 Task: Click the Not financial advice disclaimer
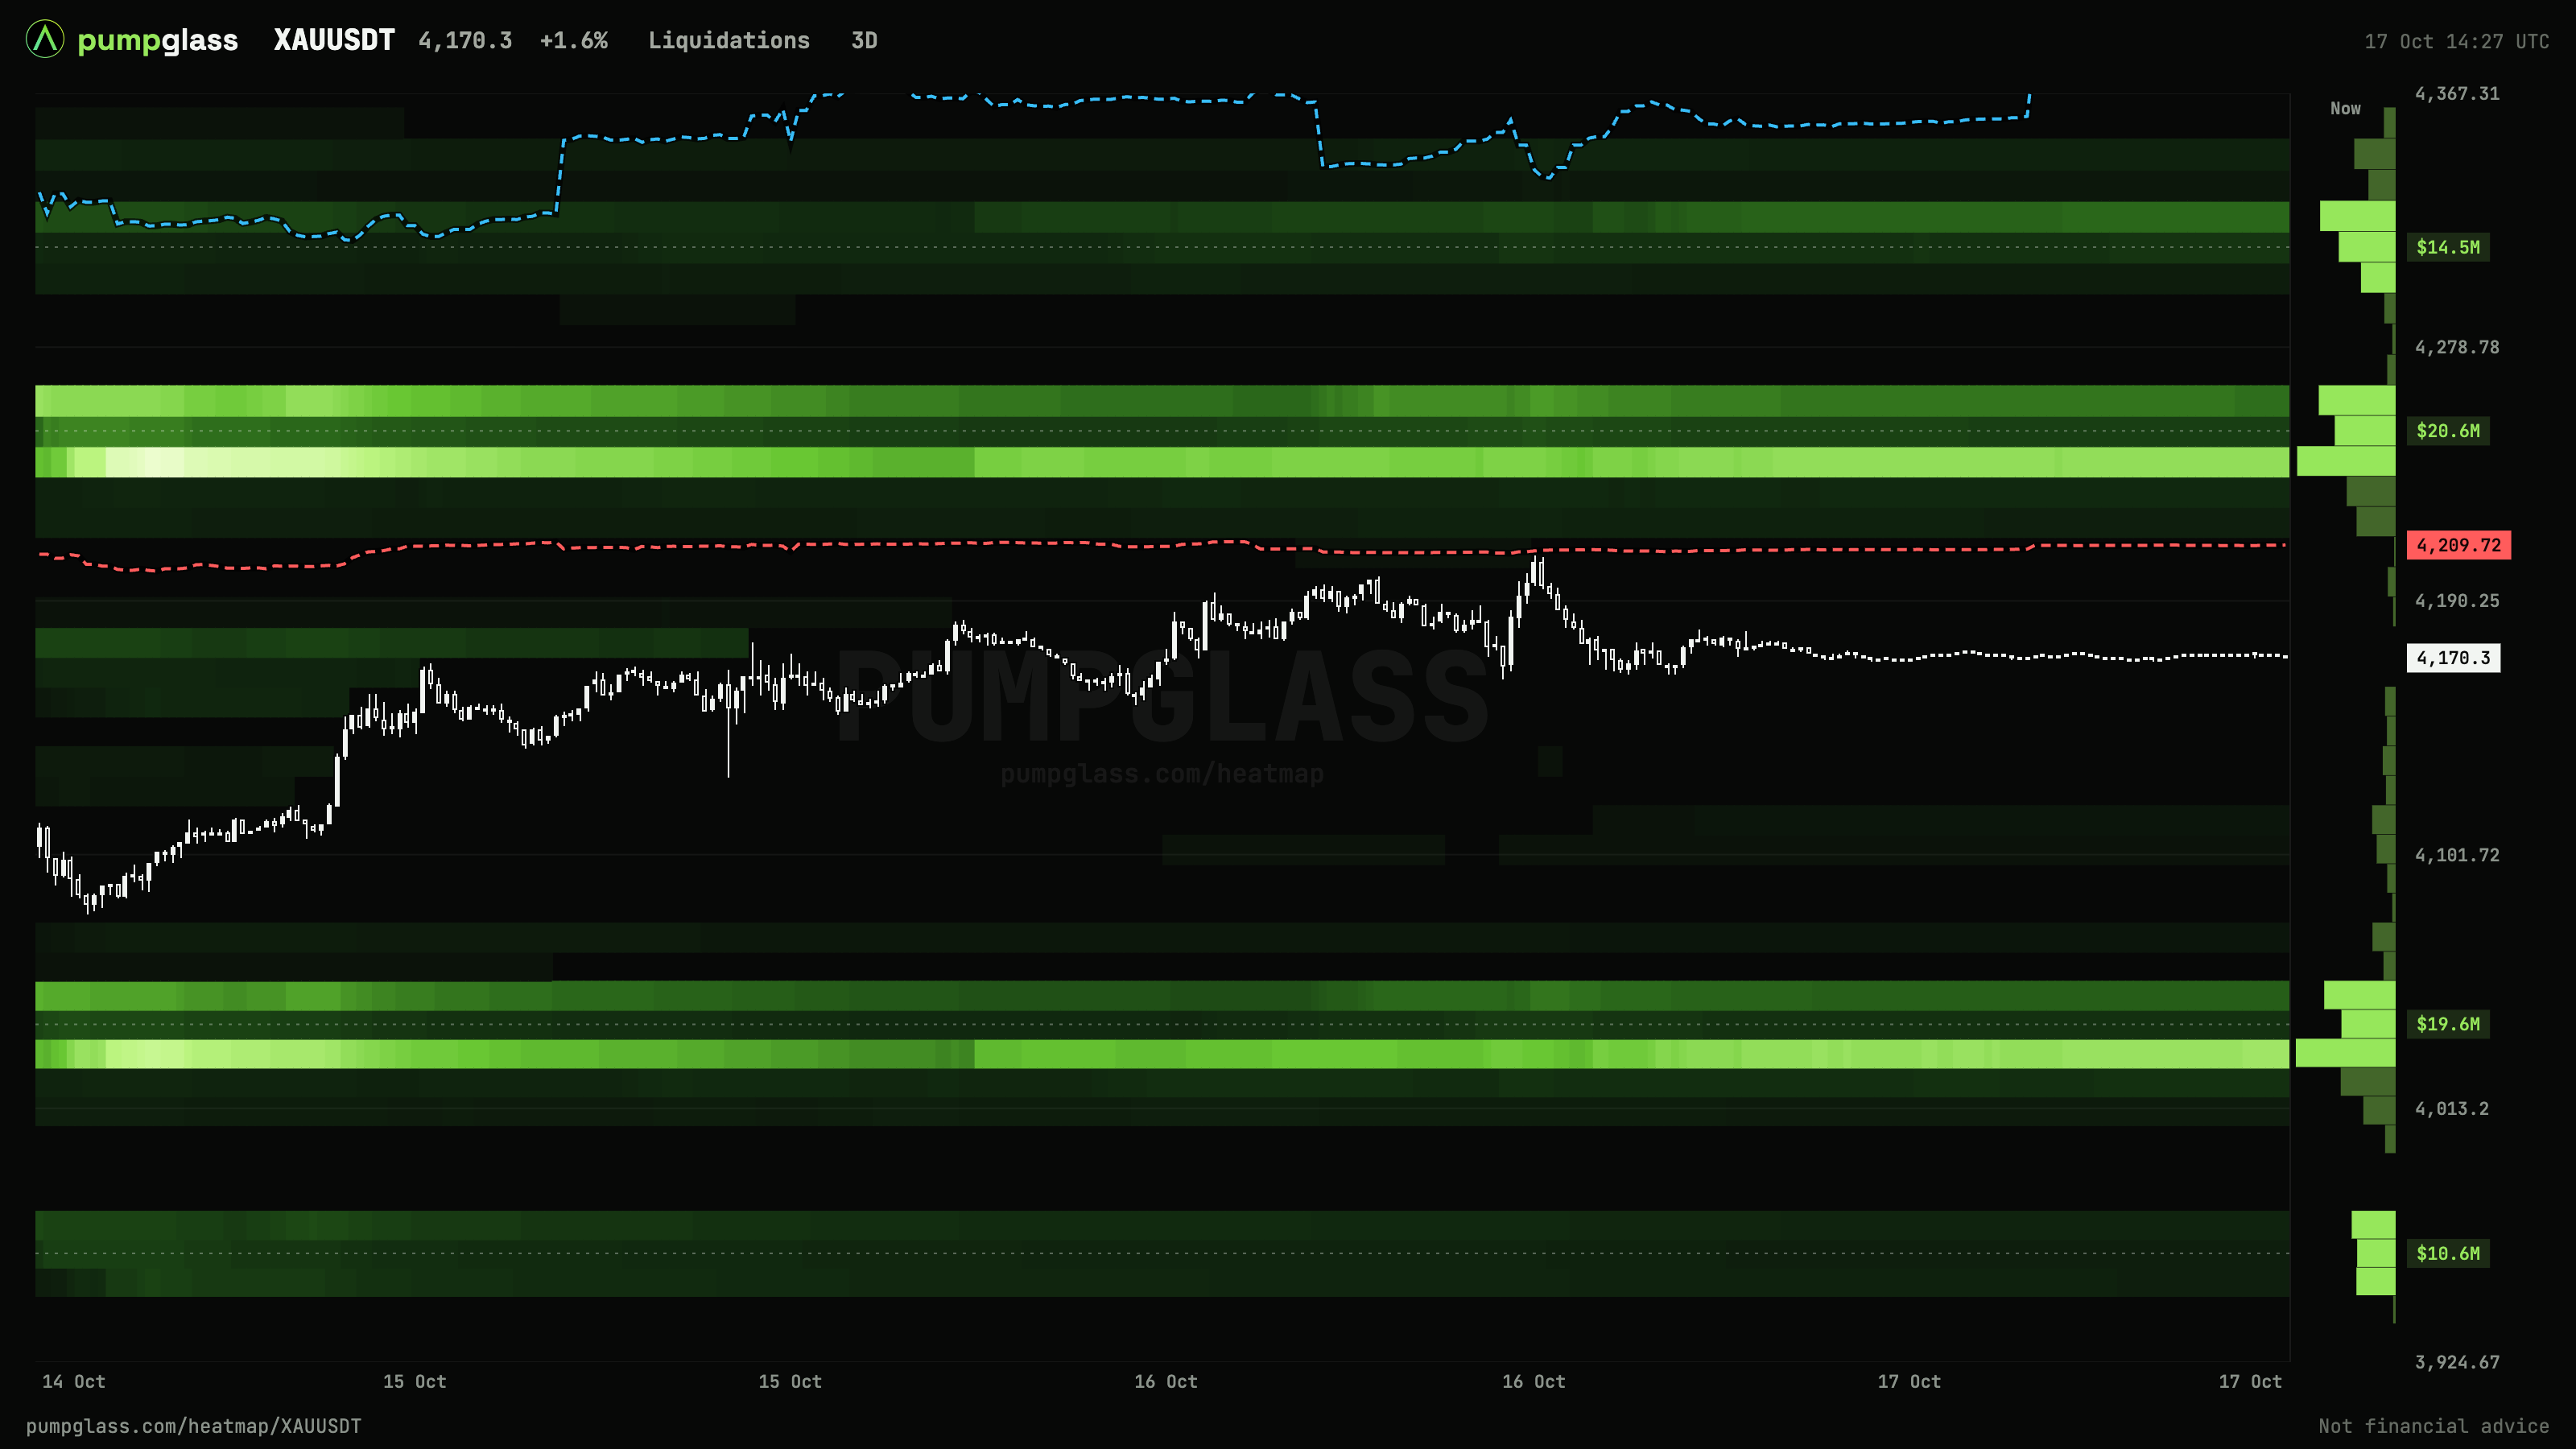coord(2434,1427)
